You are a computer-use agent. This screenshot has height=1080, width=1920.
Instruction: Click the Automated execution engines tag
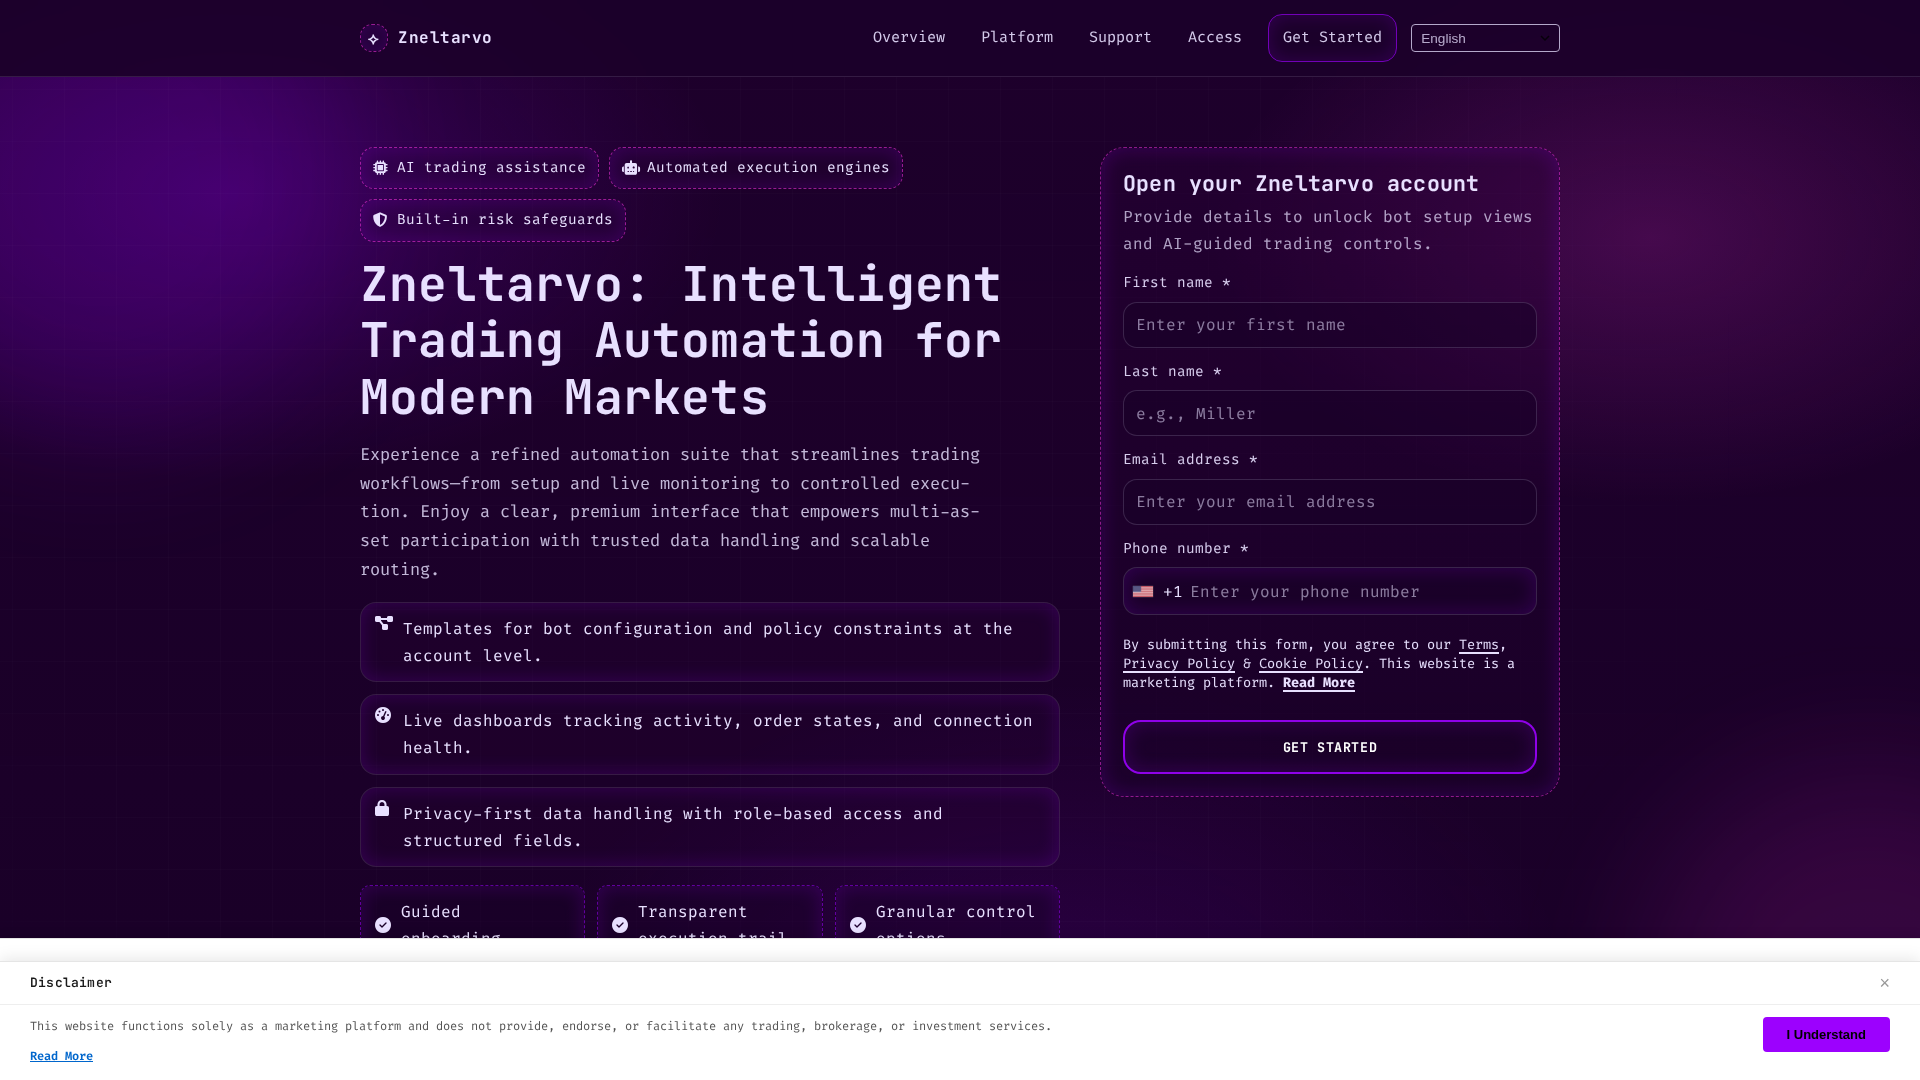point(756,168)
